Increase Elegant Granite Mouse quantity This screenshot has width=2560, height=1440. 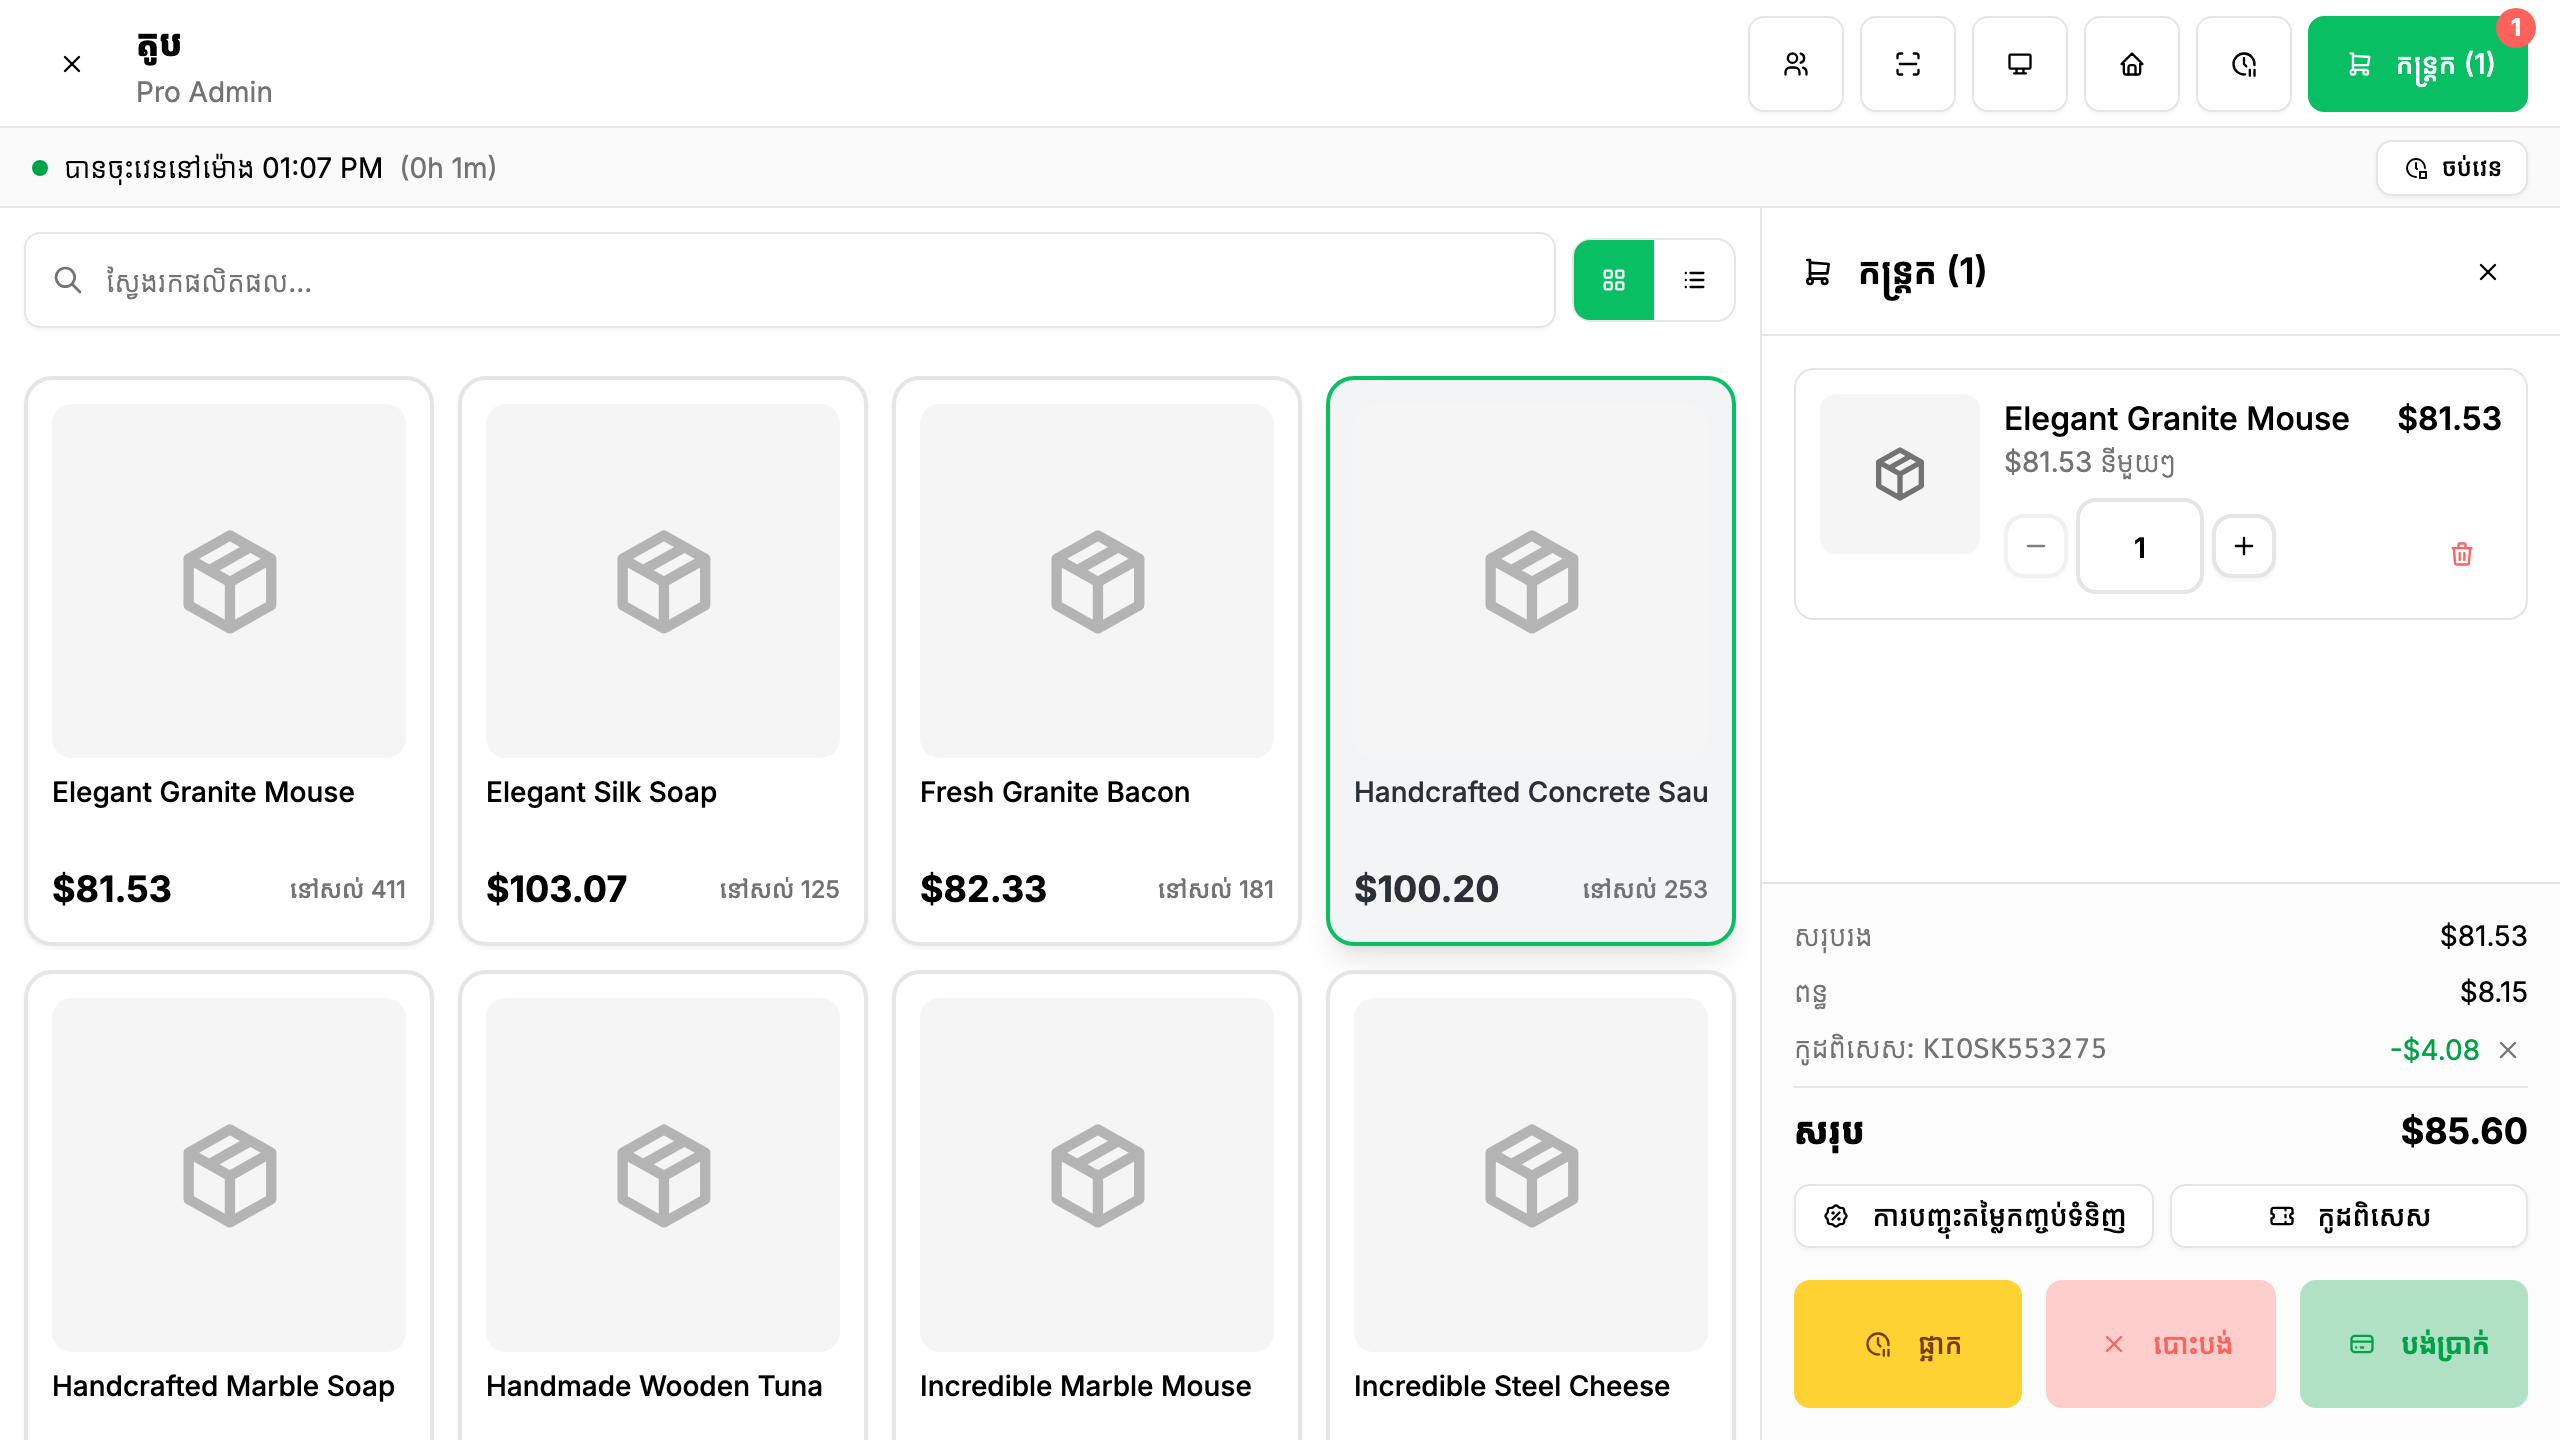[2244, 546]
